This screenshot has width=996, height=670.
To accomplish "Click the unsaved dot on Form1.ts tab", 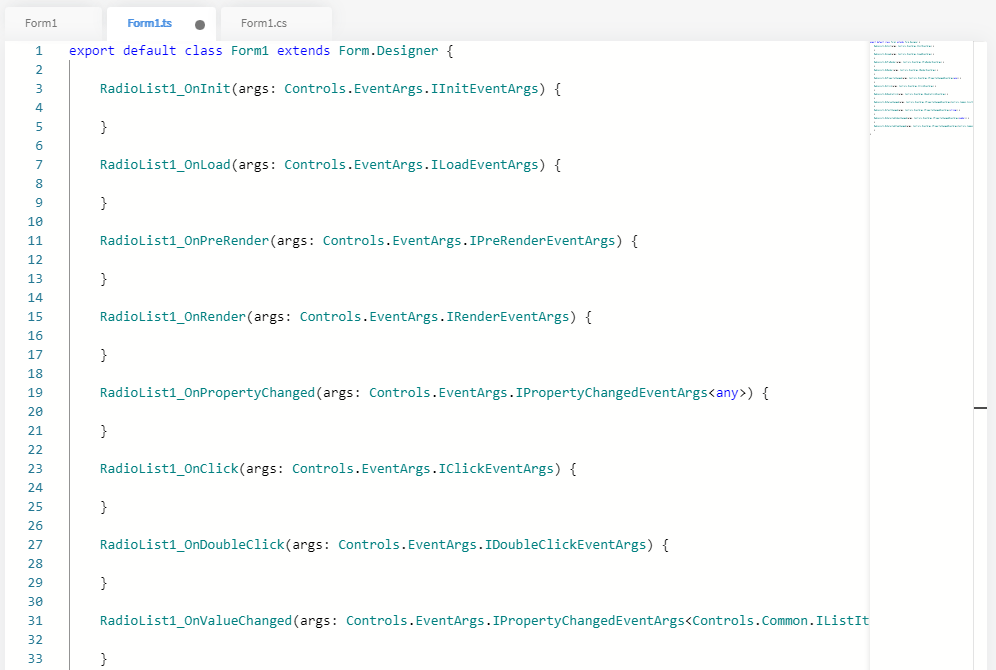I will tap(200, 24).
